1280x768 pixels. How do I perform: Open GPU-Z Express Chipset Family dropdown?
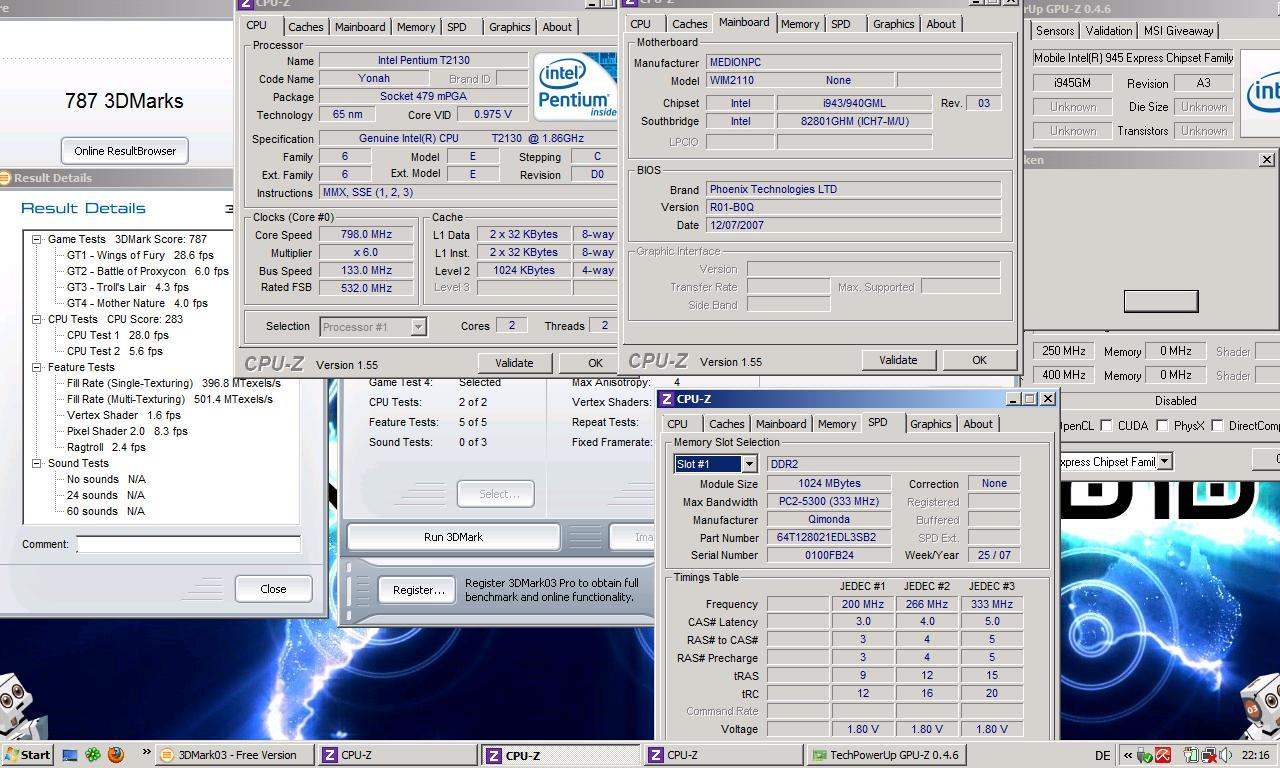1164,462
